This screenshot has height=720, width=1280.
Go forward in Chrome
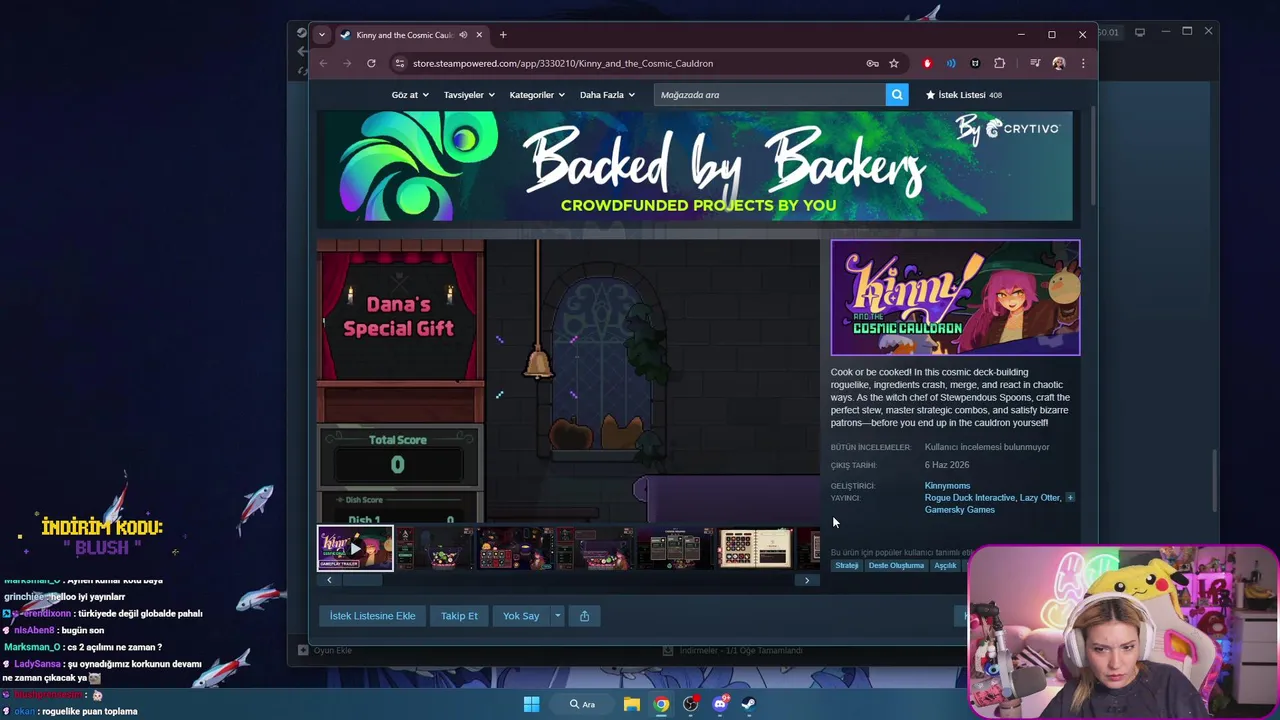pyautogui.click(x=347, y=63)
